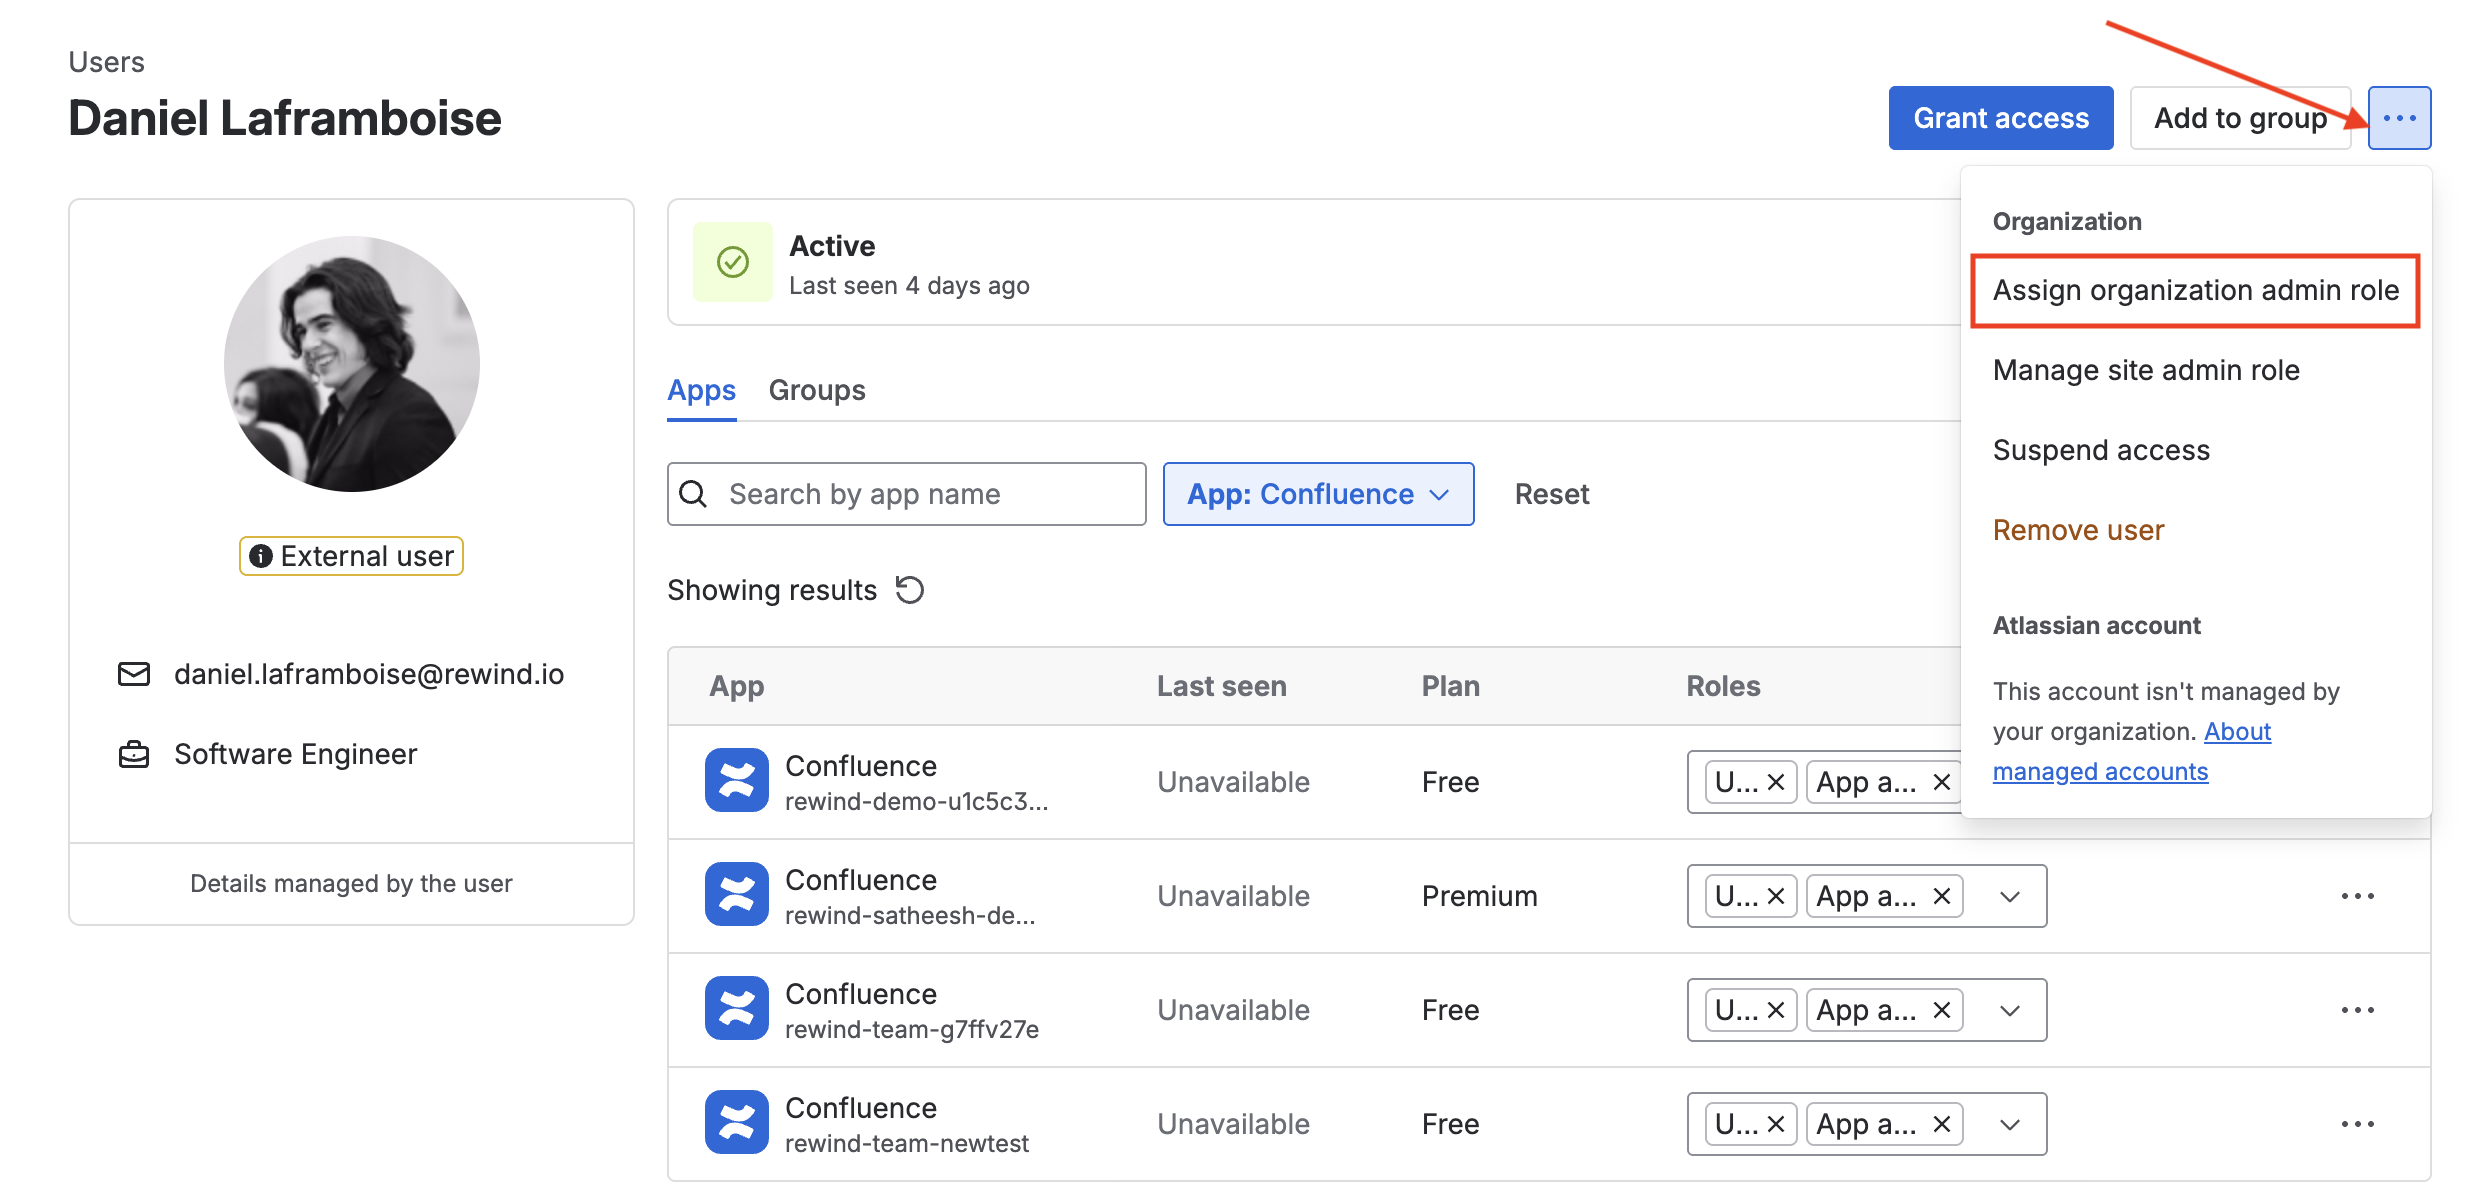Click the email daniel.laframboise@rewind.io
This screenshot has height=1192, width=2484.
pos(369,674)
